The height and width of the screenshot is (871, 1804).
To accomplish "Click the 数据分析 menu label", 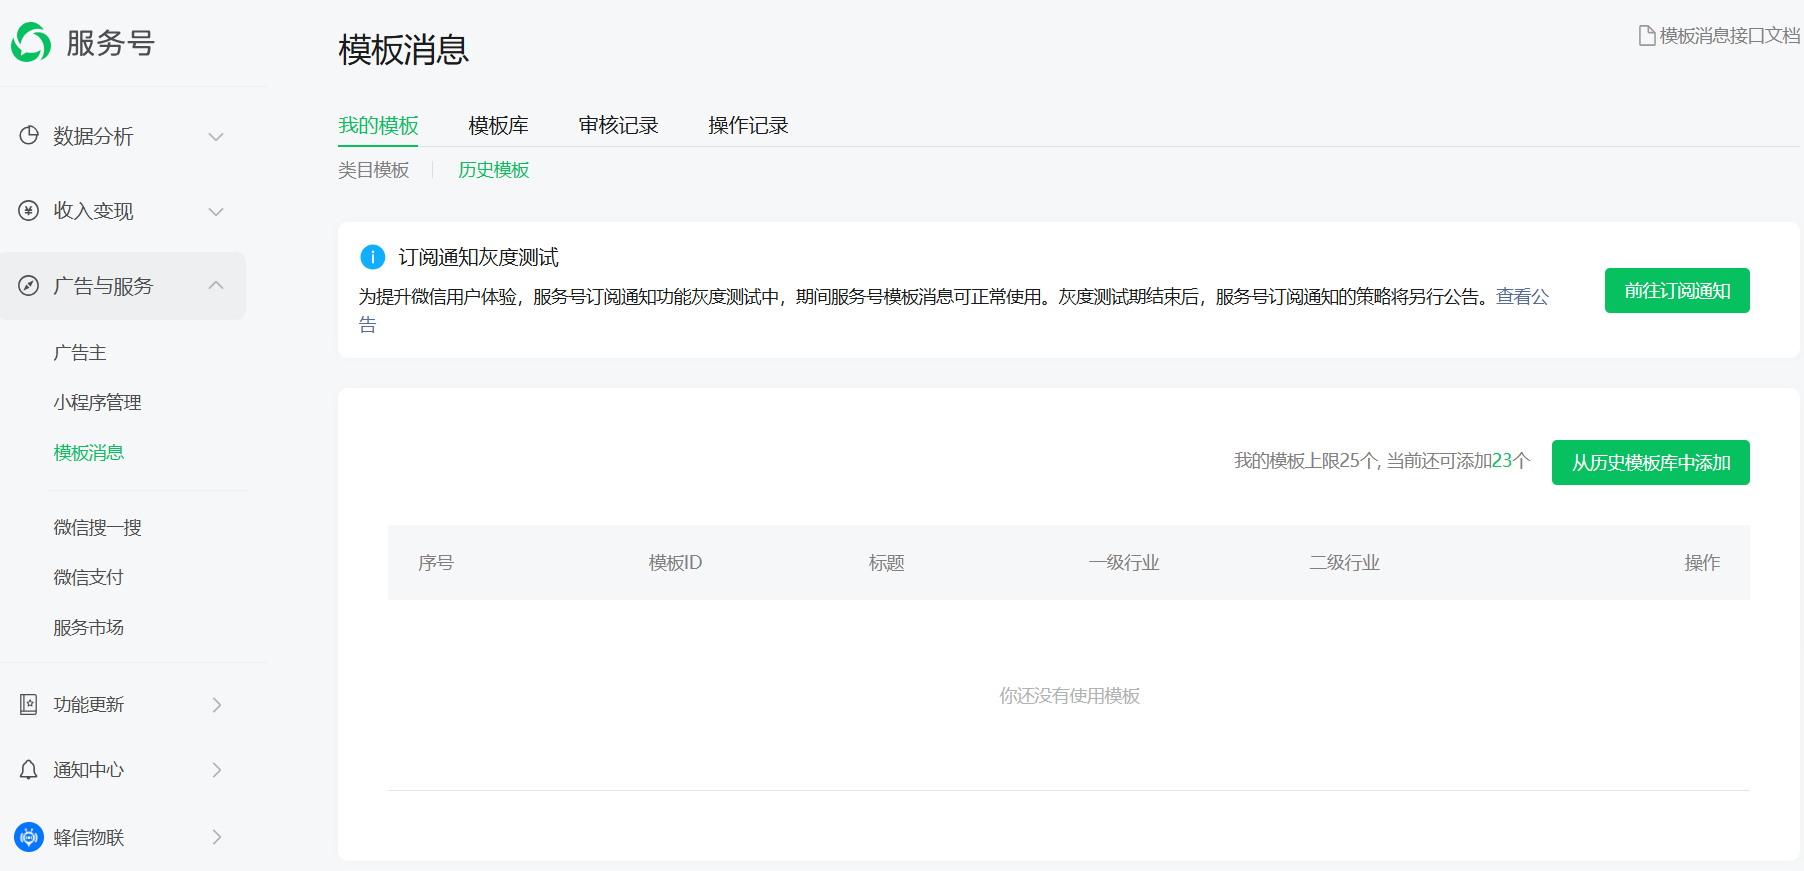I will tap(93, 136).
